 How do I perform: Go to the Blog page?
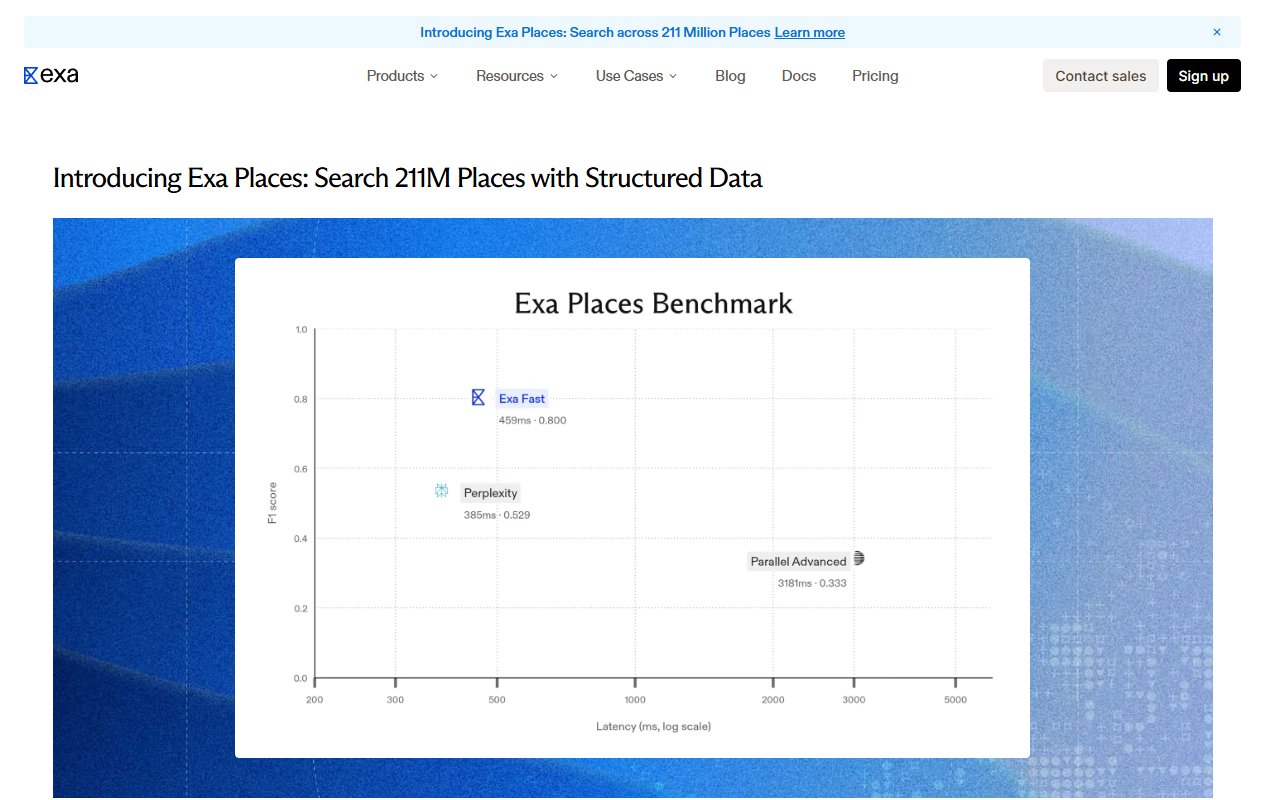coord(730,76)
